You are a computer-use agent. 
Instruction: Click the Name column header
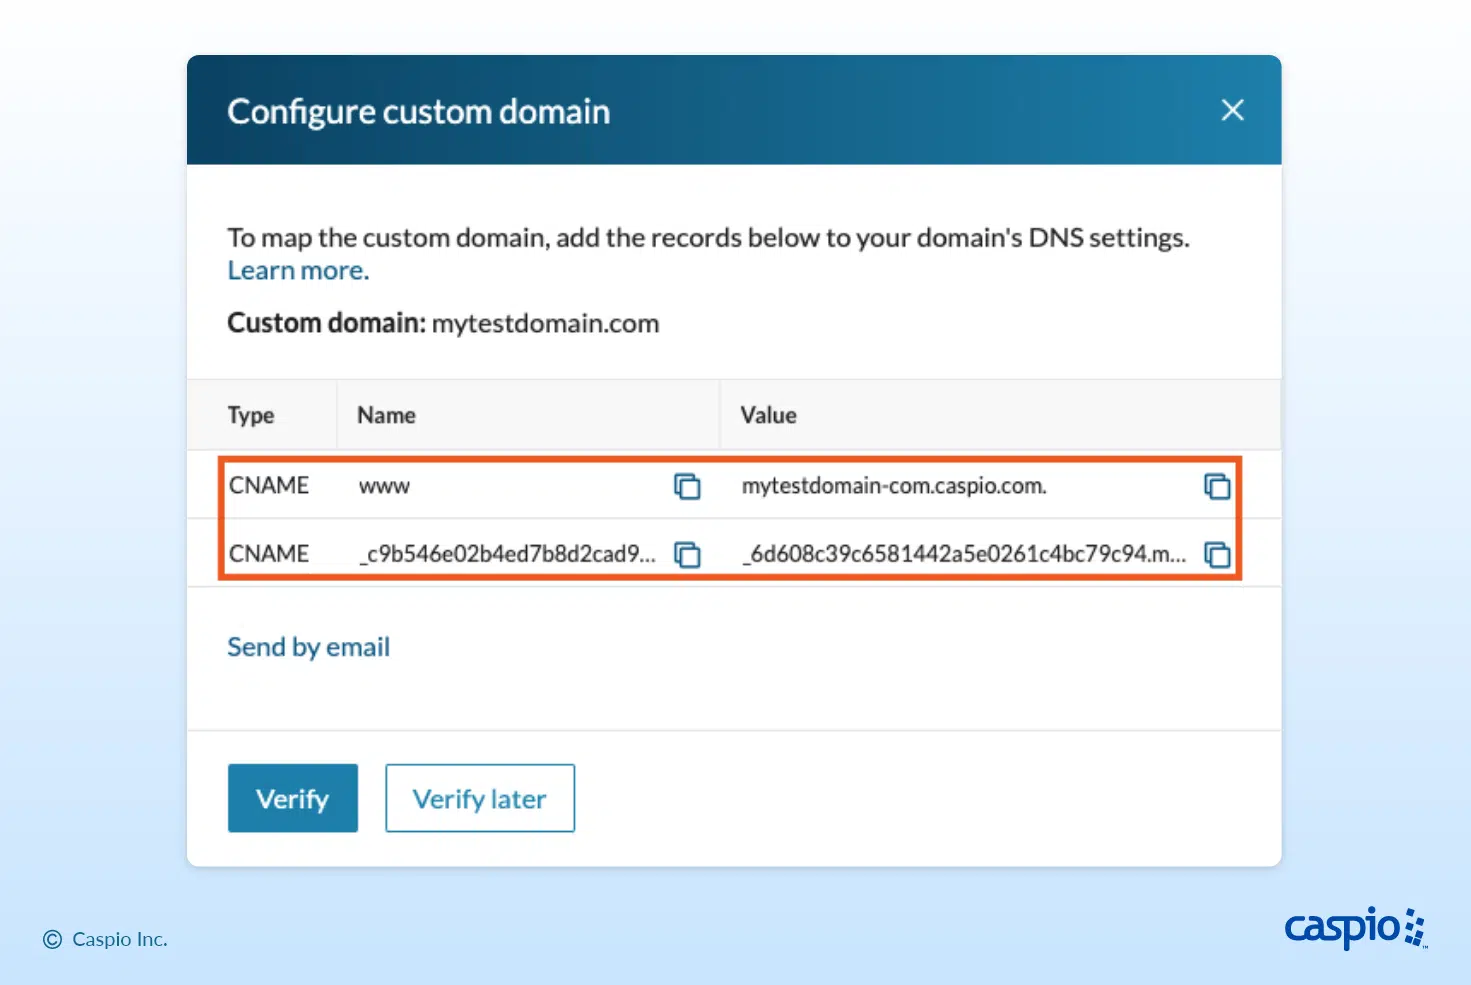(386, 415)
